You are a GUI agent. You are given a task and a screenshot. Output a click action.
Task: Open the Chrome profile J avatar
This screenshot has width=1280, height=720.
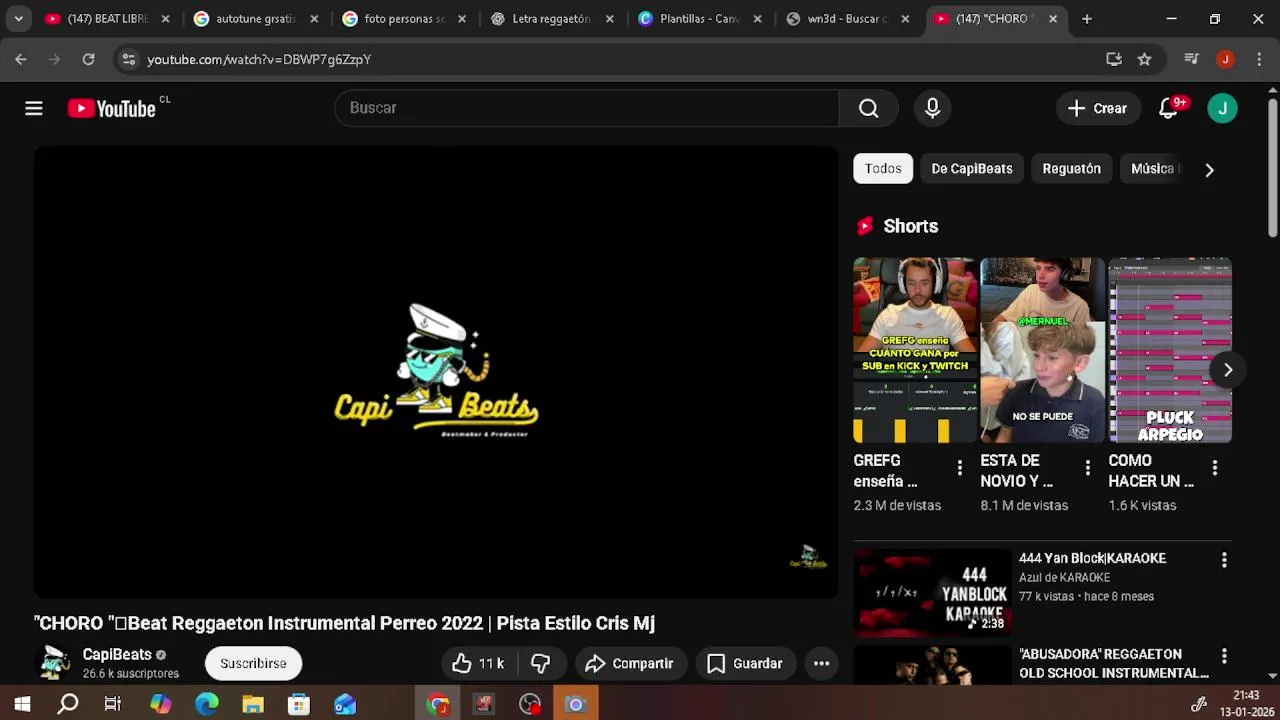1225,59
